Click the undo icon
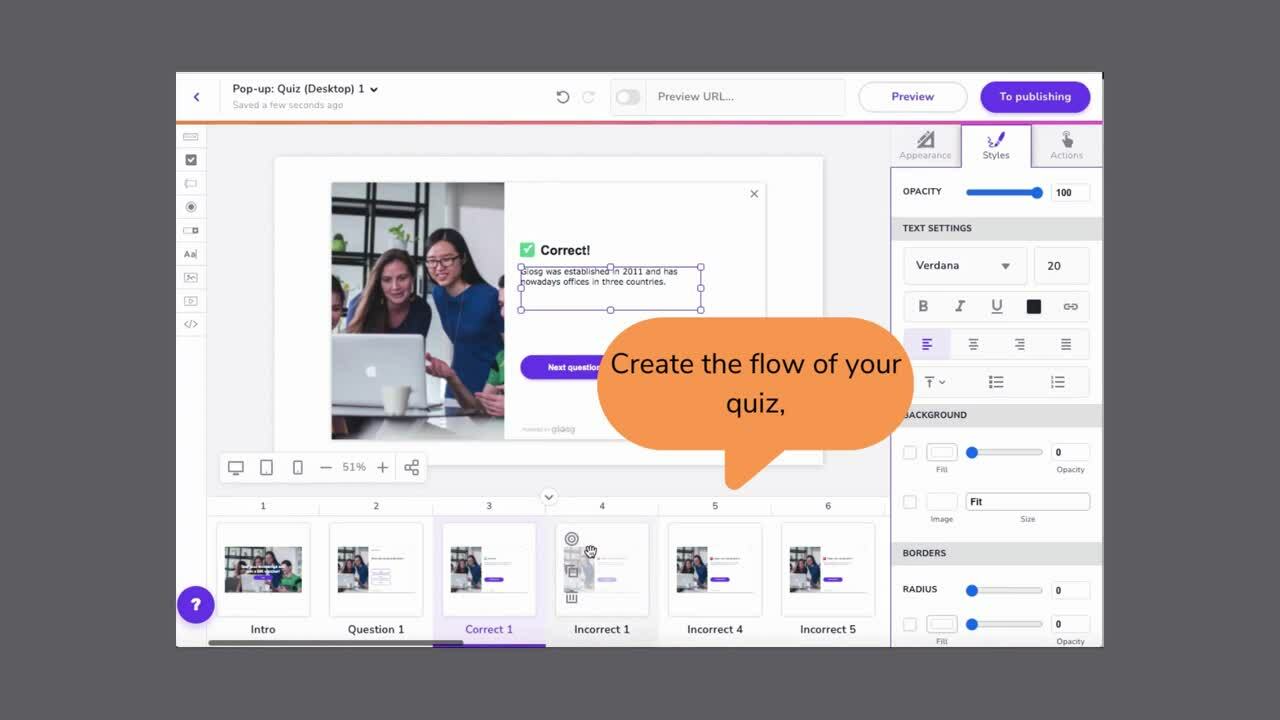1280x720 pixels. (x=563, y=97)
